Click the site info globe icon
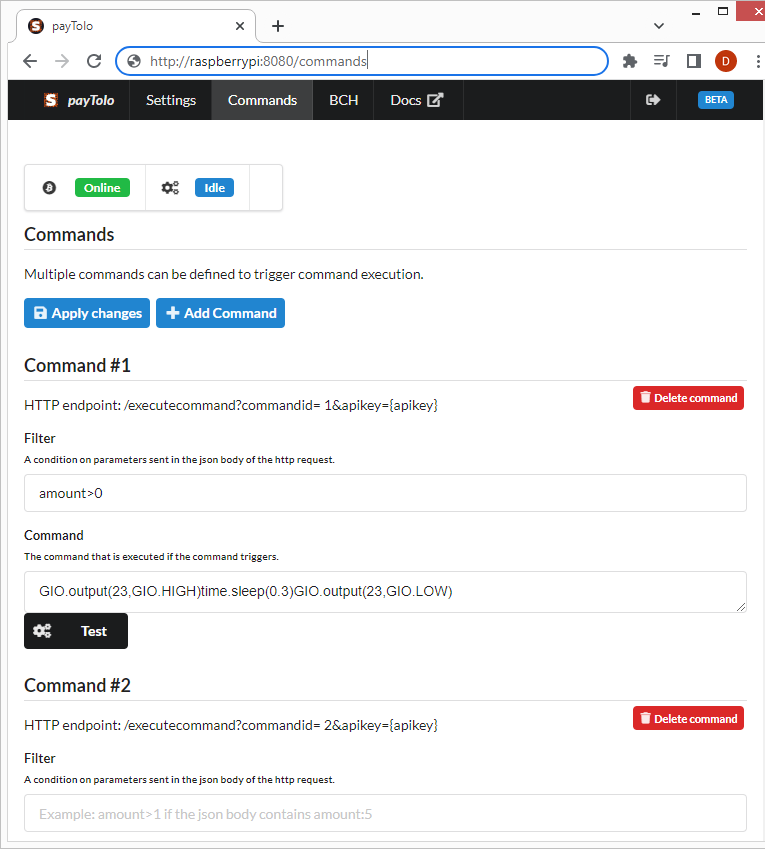 coord(134,61)
